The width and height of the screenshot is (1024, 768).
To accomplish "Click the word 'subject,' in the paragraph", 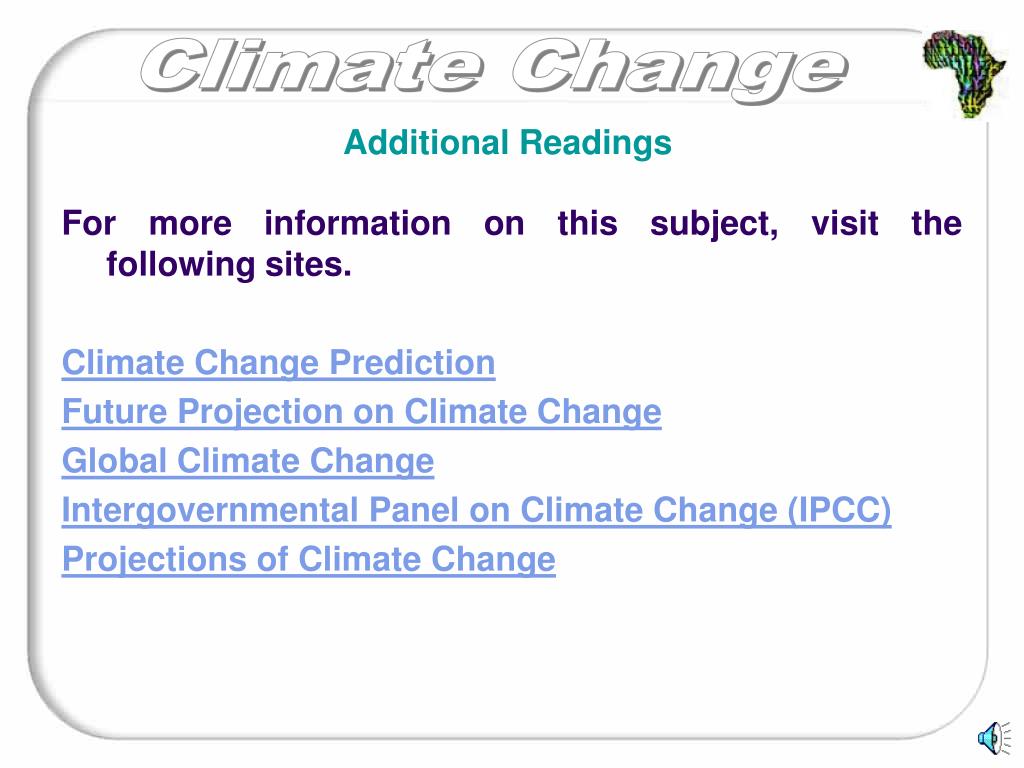I will (x=714, y=225).
